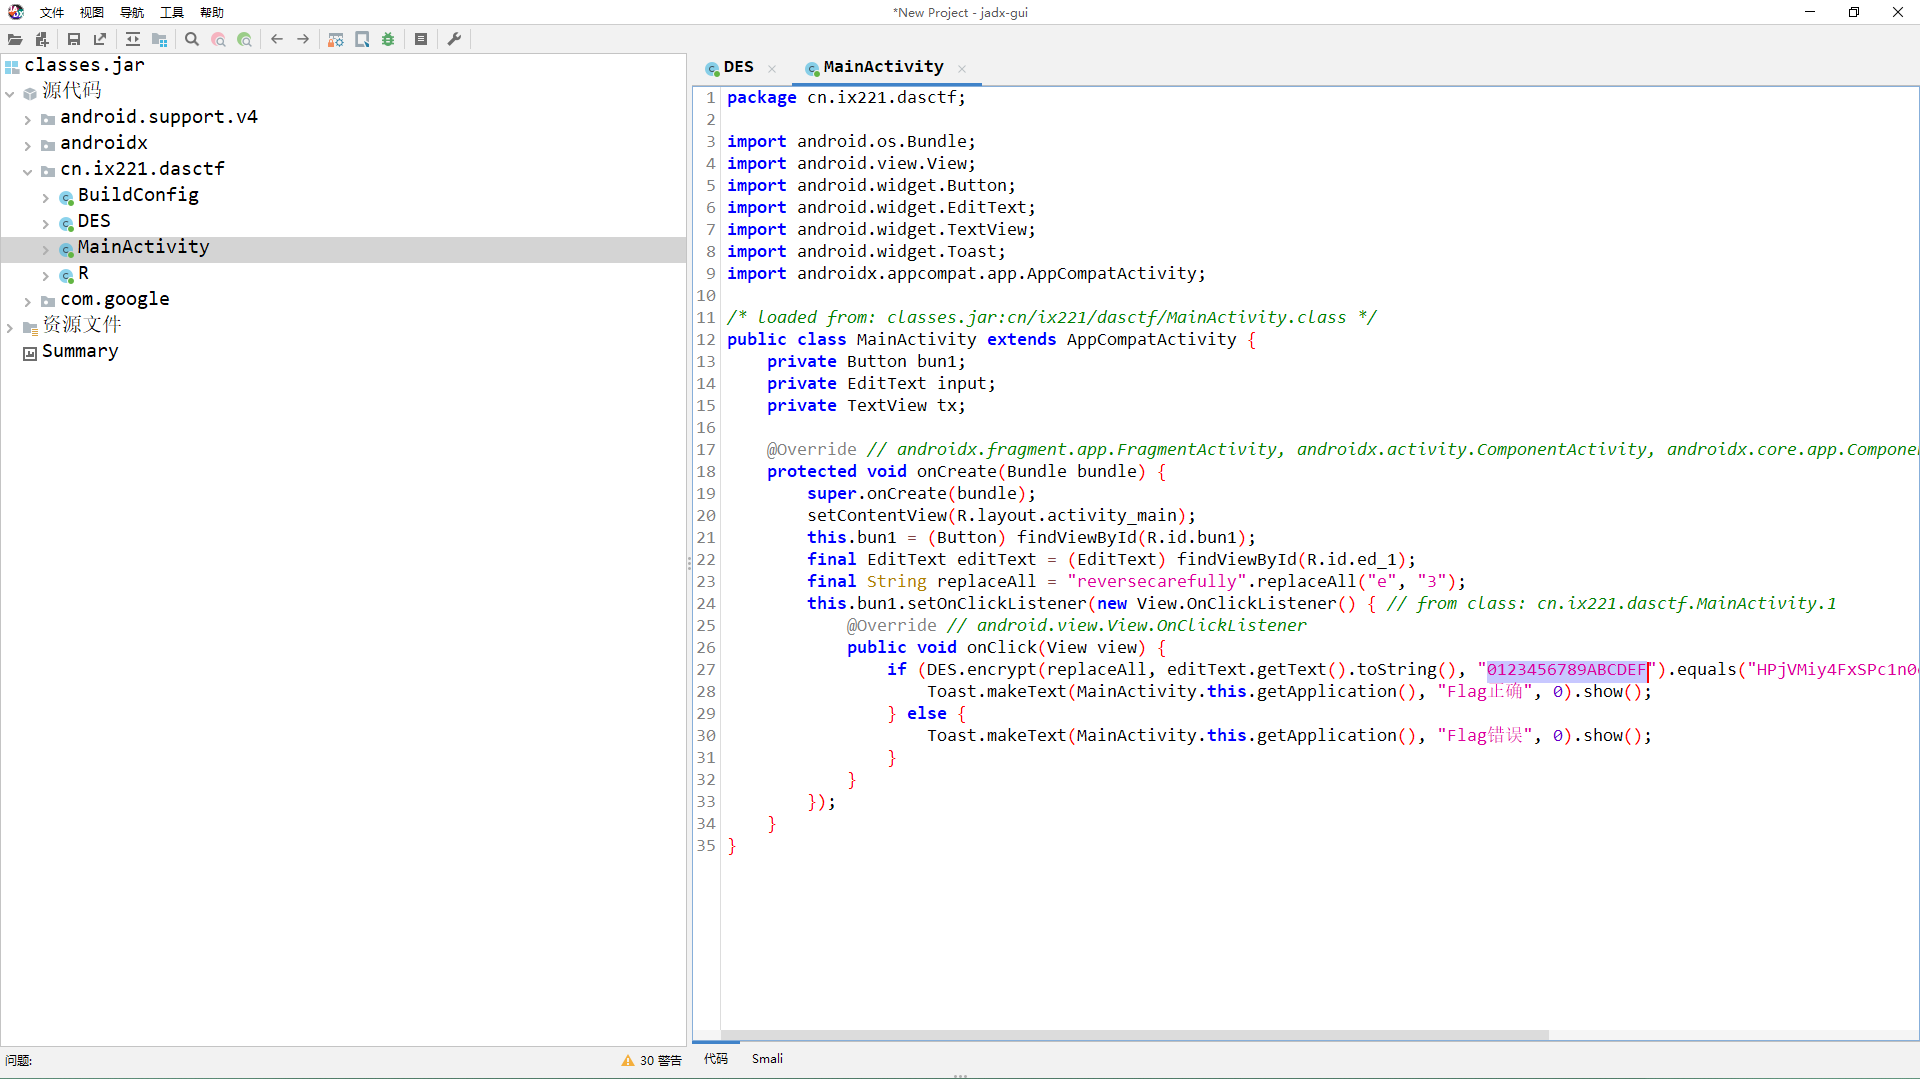Click line number 24 in gutter
1920x1079 pixels.
706,604
